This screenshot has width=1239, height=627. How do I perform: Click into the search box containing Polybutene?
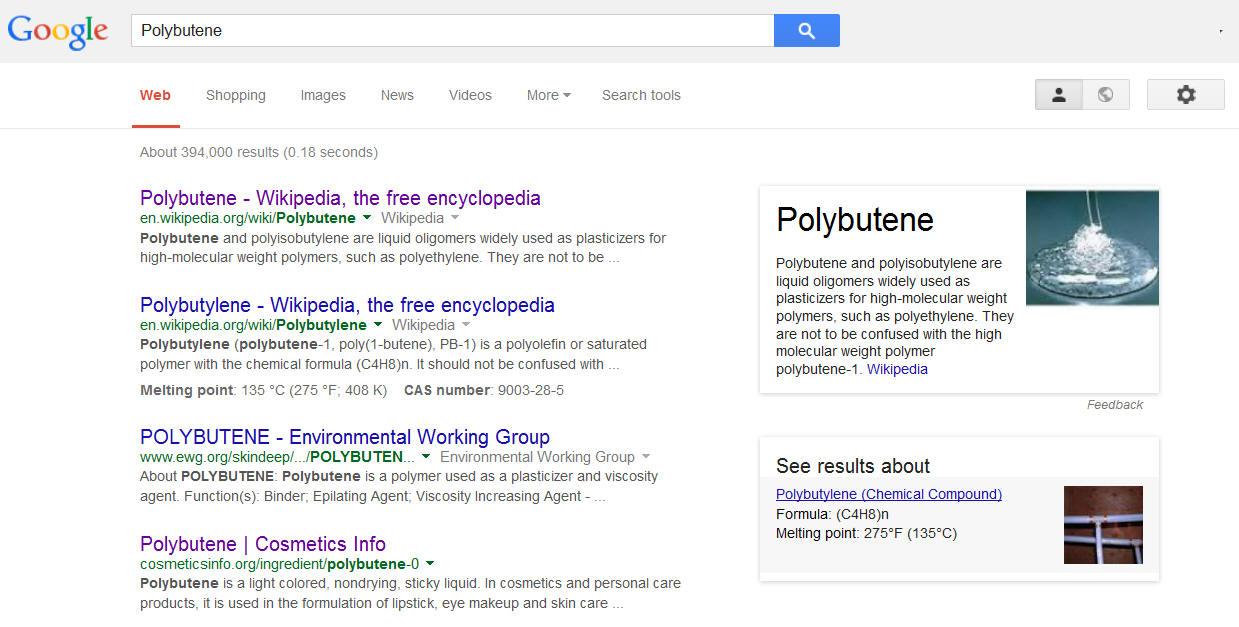click(452, 31)
